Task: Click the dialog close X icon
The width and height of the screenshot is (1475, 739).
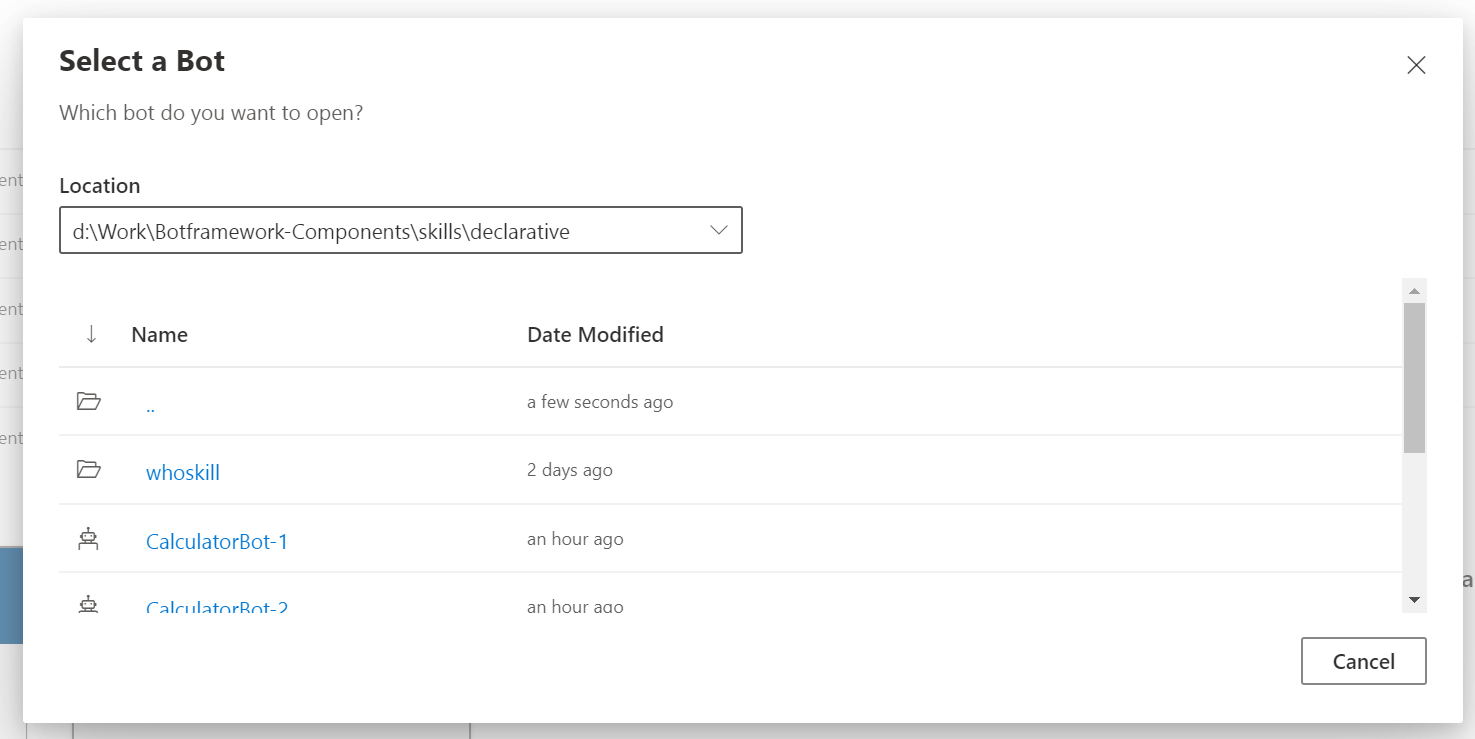Action: [x=1416, y=64]
